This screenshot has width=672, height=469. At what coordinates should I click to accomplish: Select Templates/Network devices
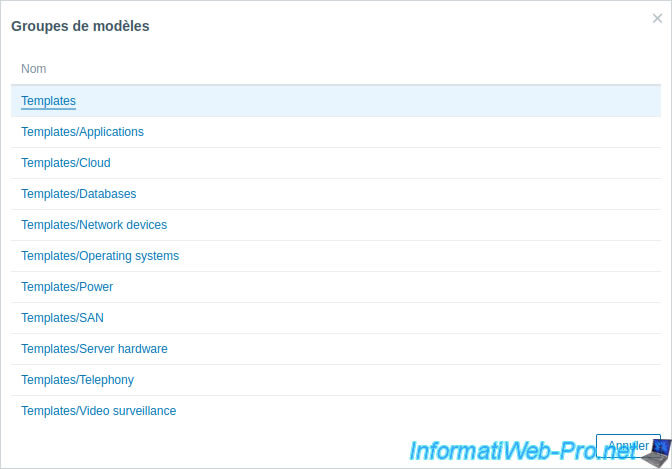94,225
